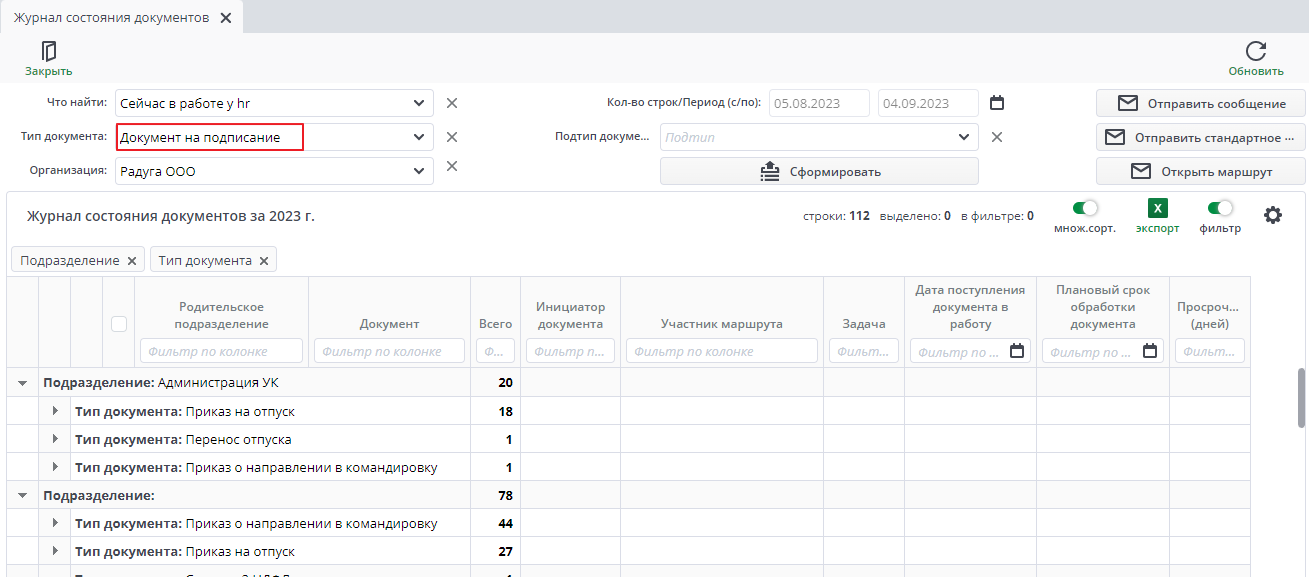The height and width of the screenshot is (577, 1309).
Task: Clear the Организация field with X
Action: point(452,167)
